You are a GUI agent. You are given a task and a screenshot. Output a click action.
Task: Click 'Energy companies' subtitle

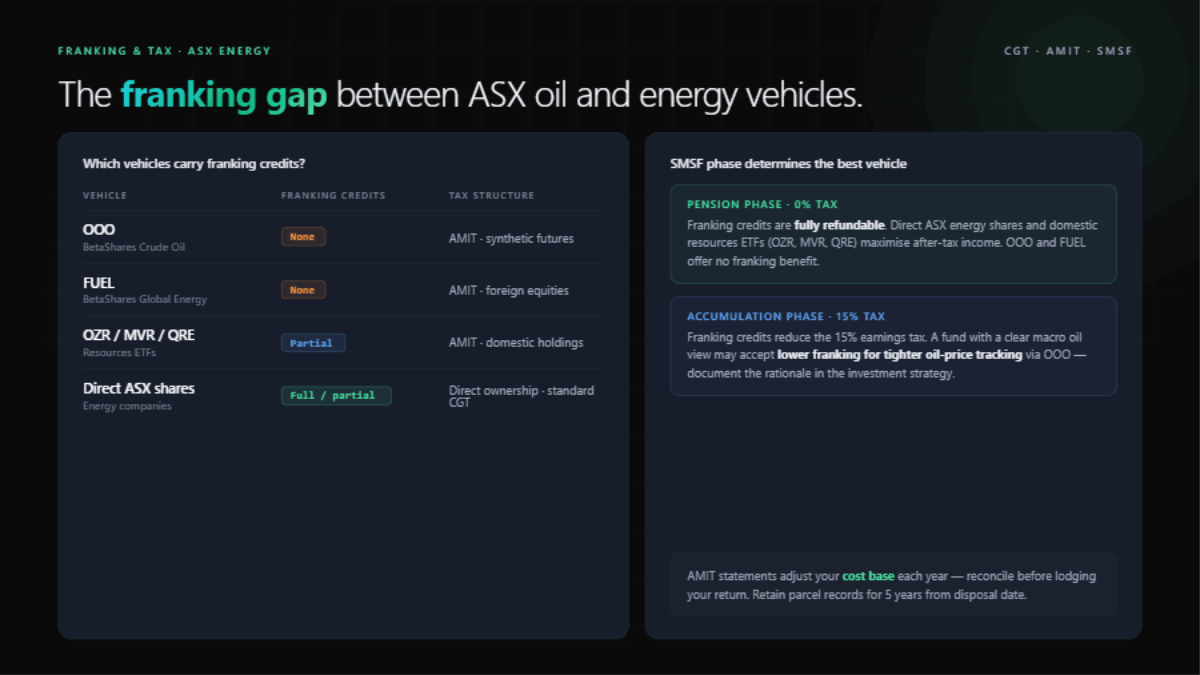(127, 406)
